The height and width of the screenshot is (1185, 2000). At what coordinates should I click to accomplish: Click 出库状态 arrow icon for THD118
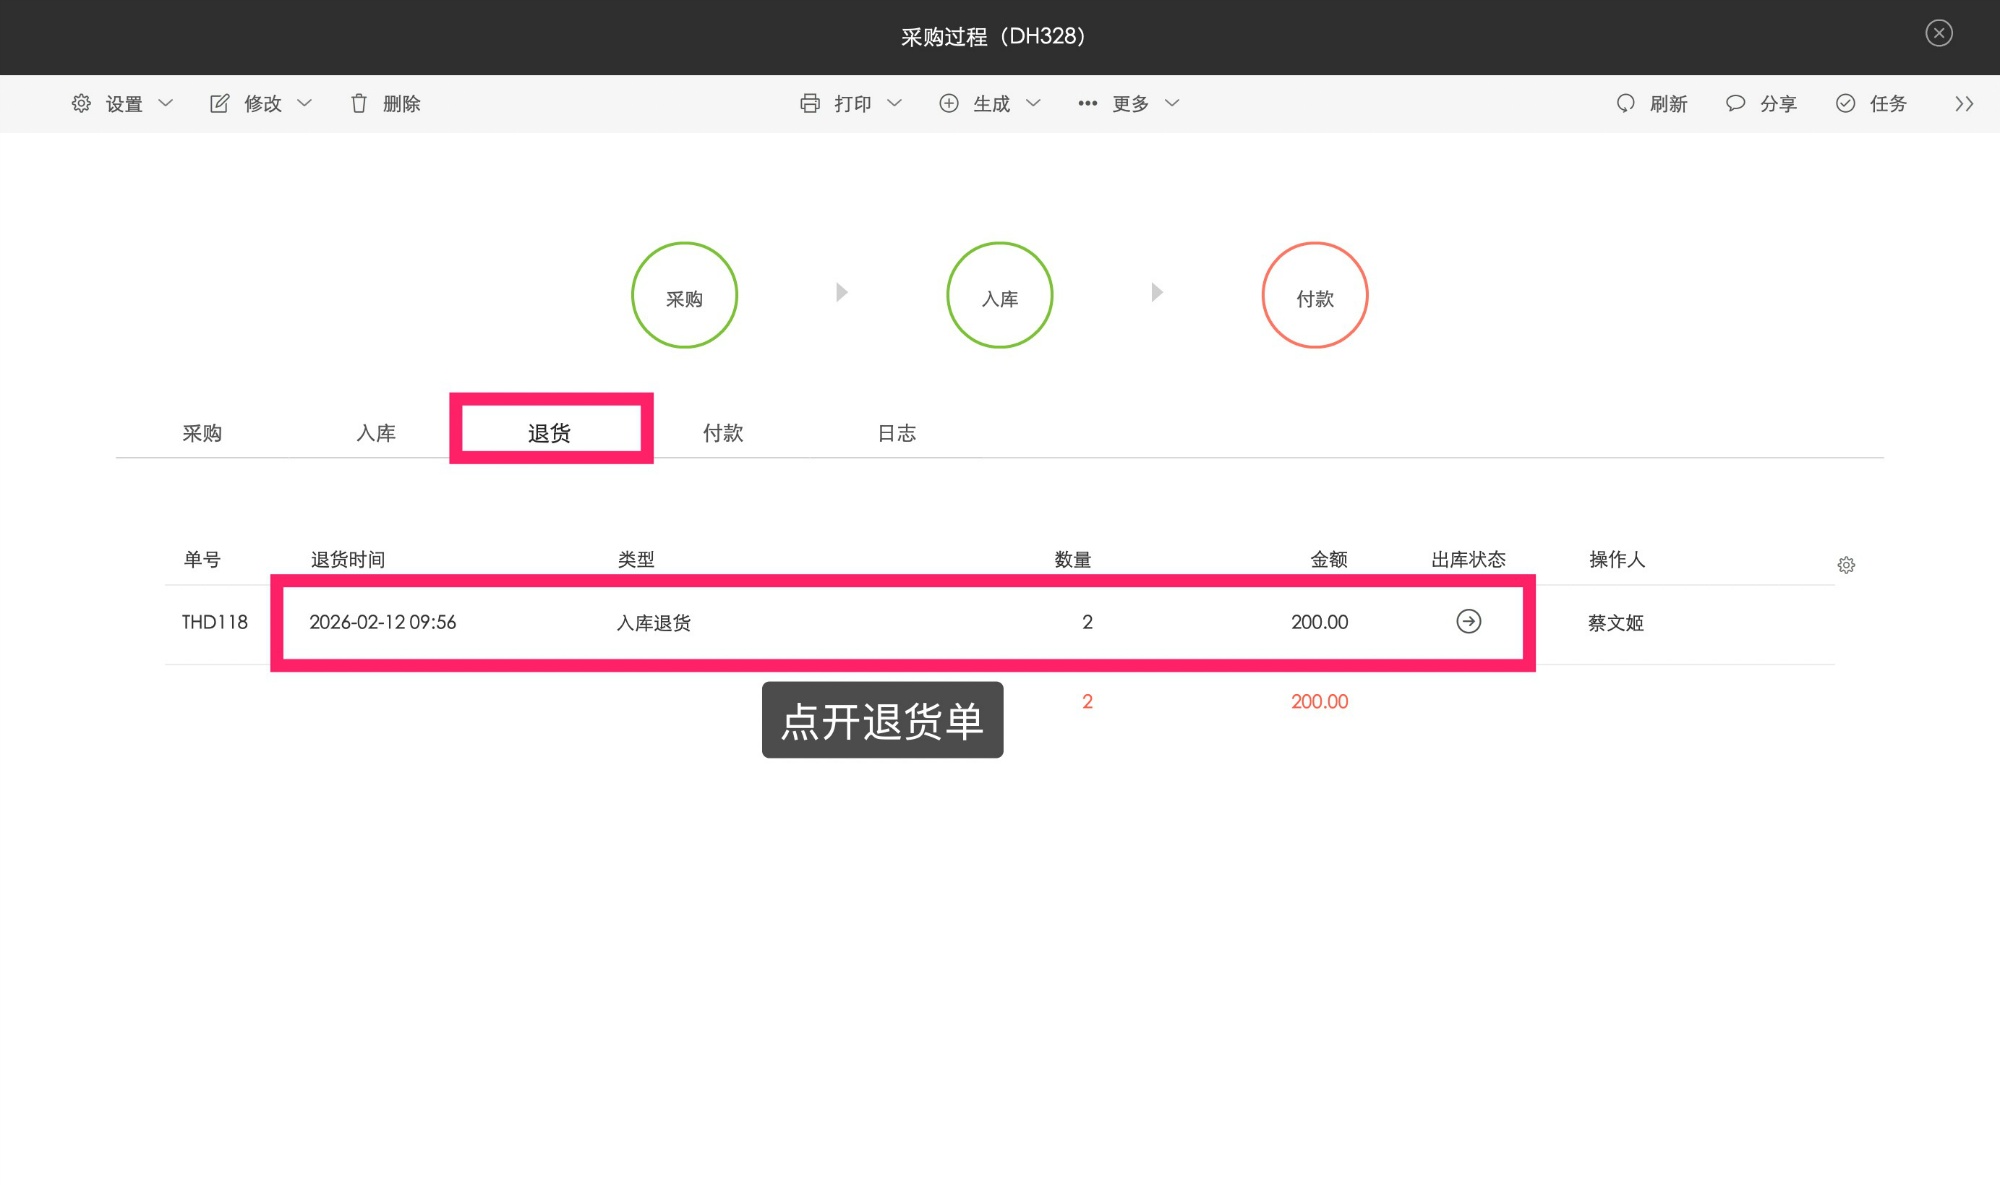pyautogui.click(x=1468, y=622)
